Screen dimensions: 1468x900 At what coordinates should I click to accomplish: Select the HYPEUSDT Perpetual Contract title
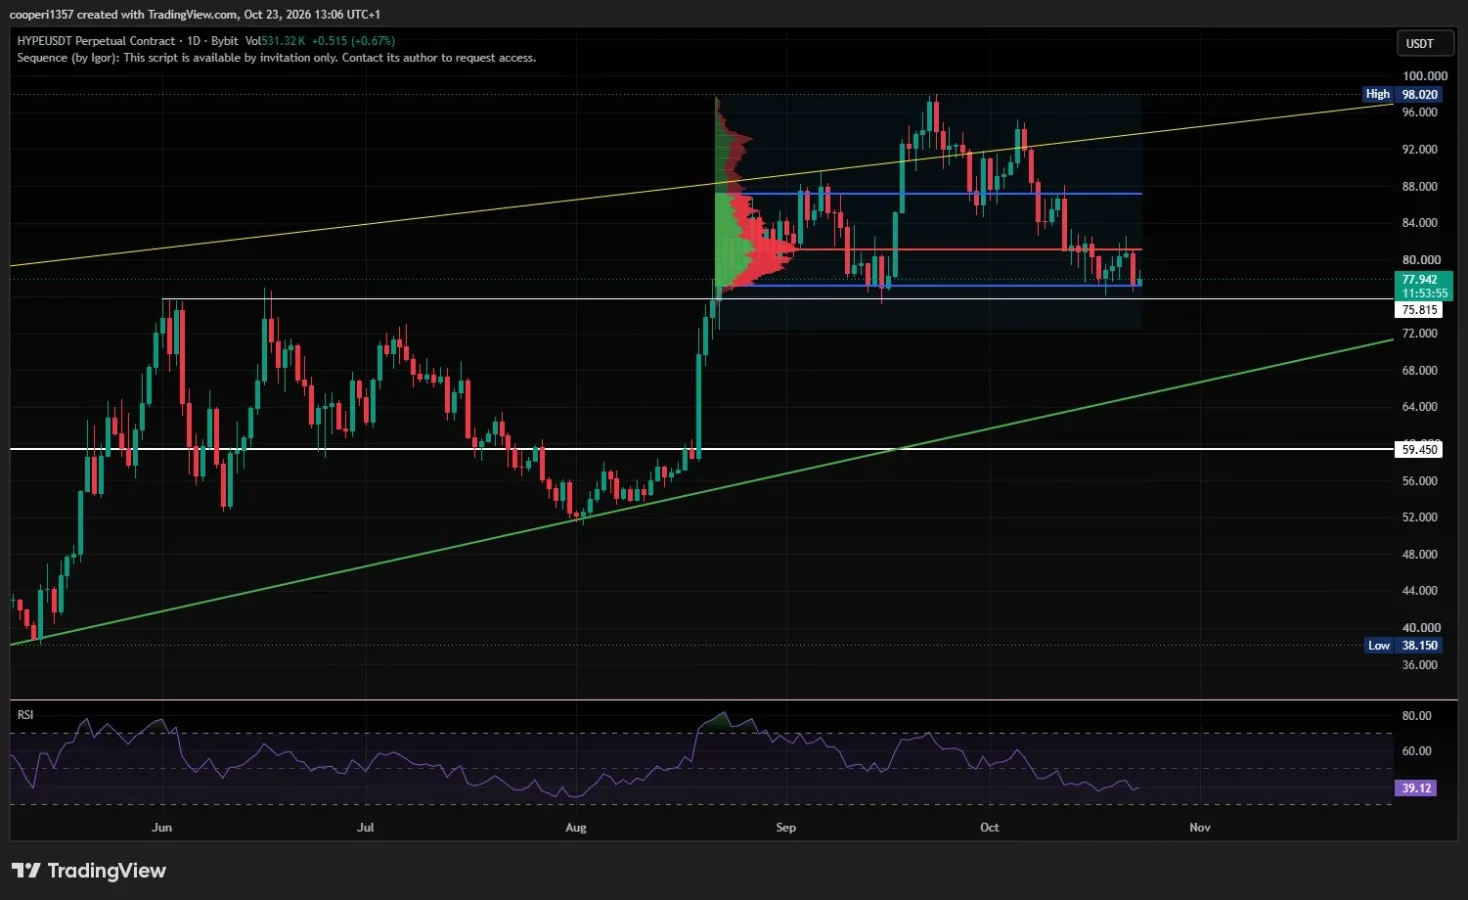[x=96, y=41]
